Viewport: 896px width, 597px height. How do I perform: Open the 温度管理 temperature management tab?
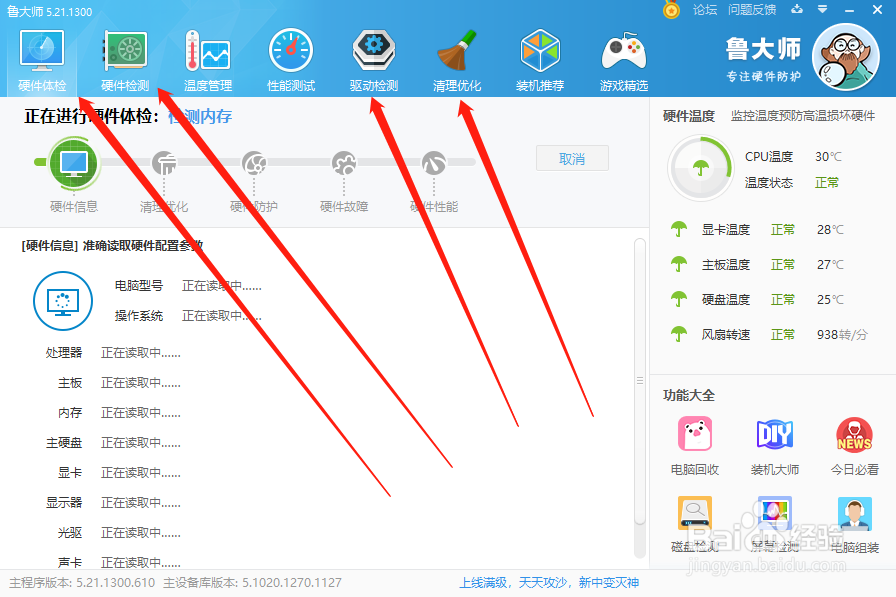tap(208, 61)
